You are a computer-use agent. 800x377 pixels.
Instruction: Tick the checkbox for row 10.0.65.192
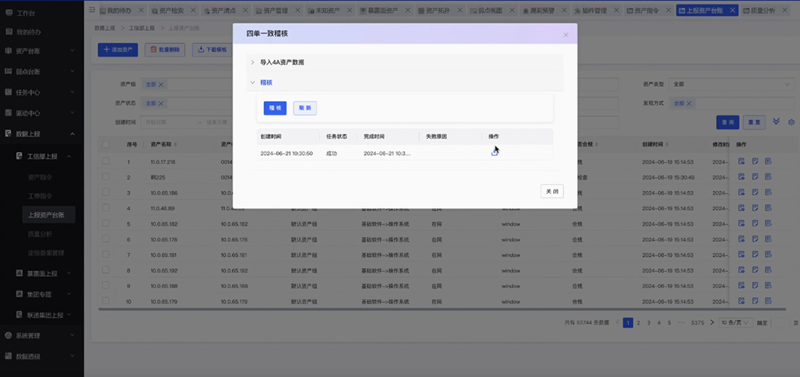tap(106, 270)
